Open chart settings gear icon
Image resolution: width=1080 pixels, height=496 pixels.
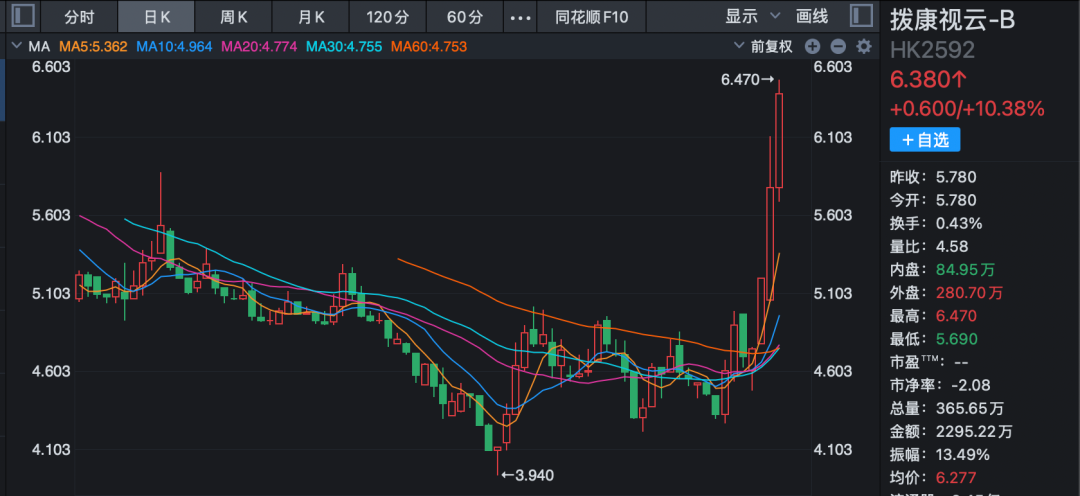864,46
